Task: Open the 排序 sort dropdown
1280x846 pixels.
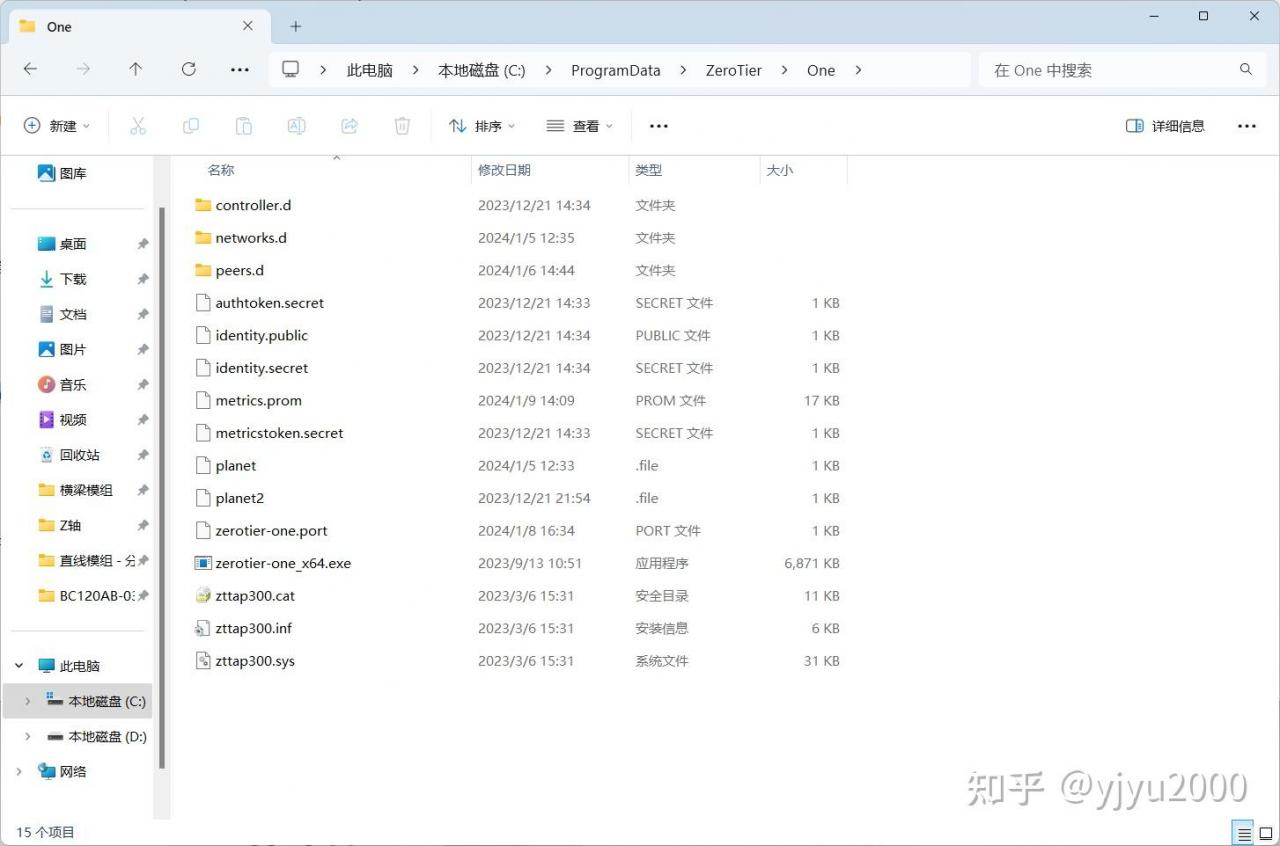Action: click(482, 126)
